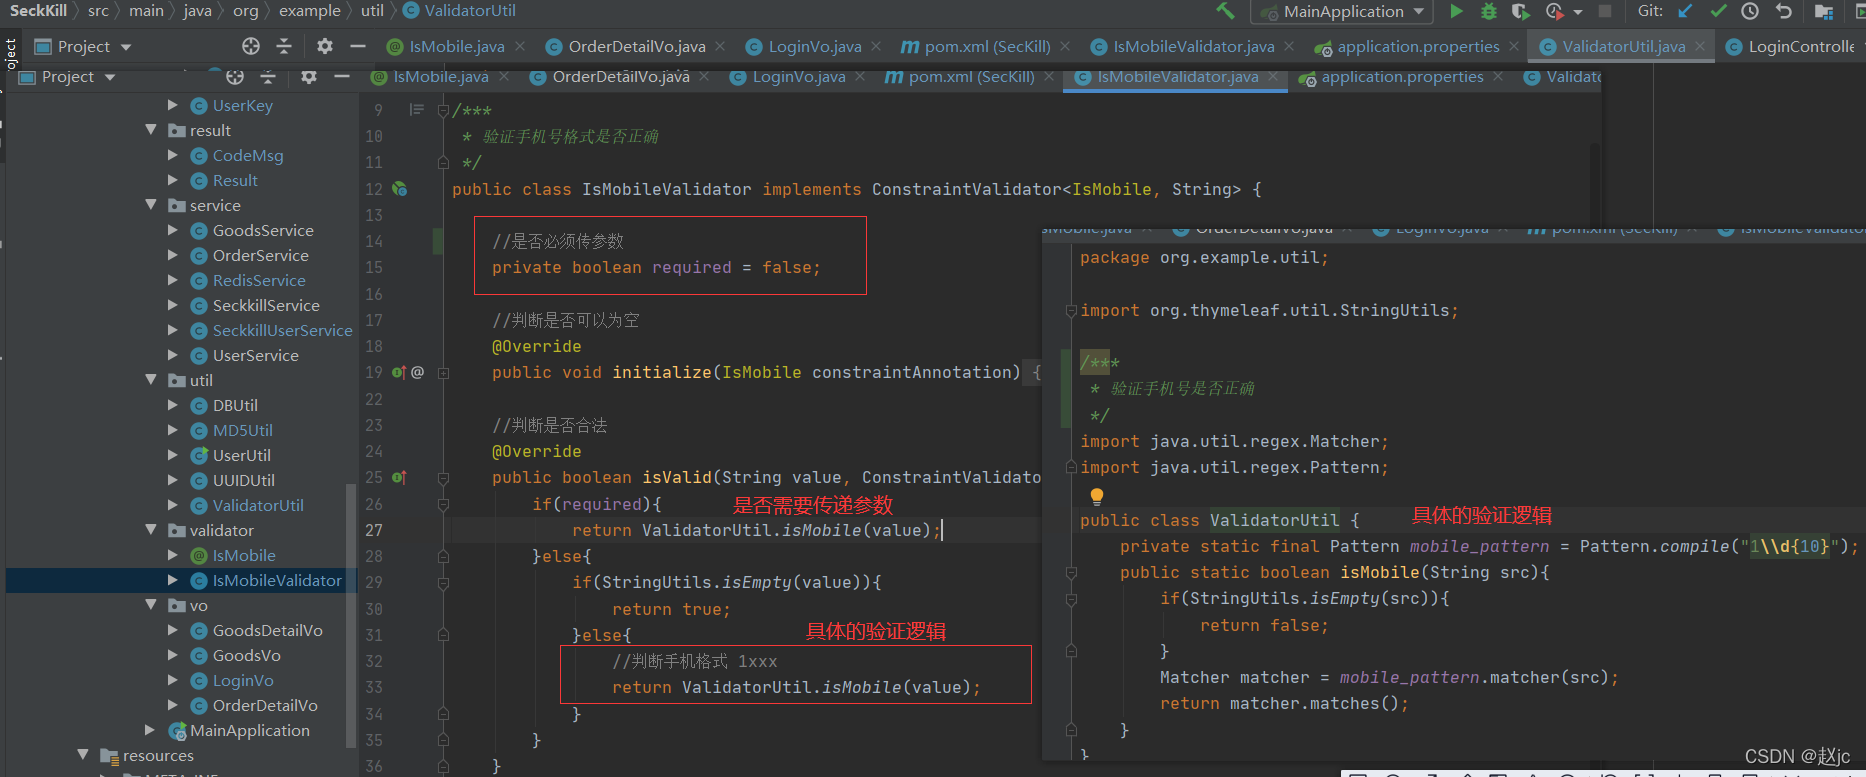This screenshot has width=1866, height=777.
Task: Click the grey Stop square button
Action: (1605, 11)
